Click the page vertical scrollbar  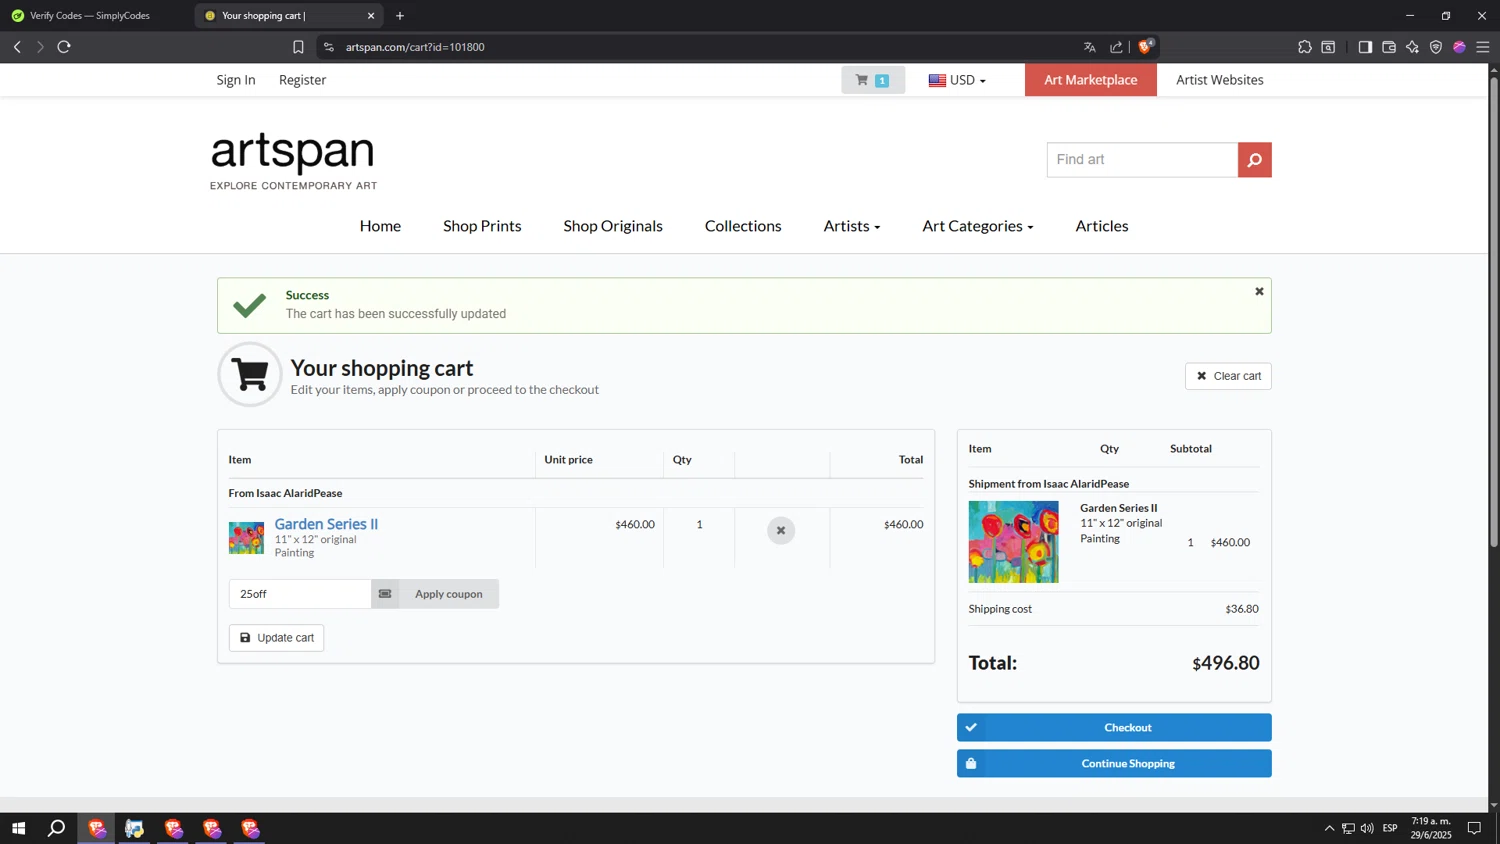(x=1494, y=310)
